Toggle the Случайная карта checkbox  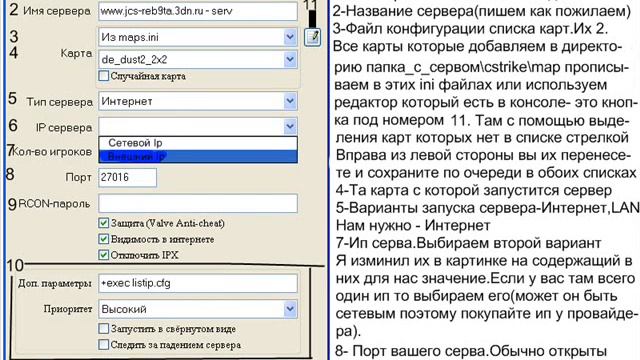tap(104, 76)
